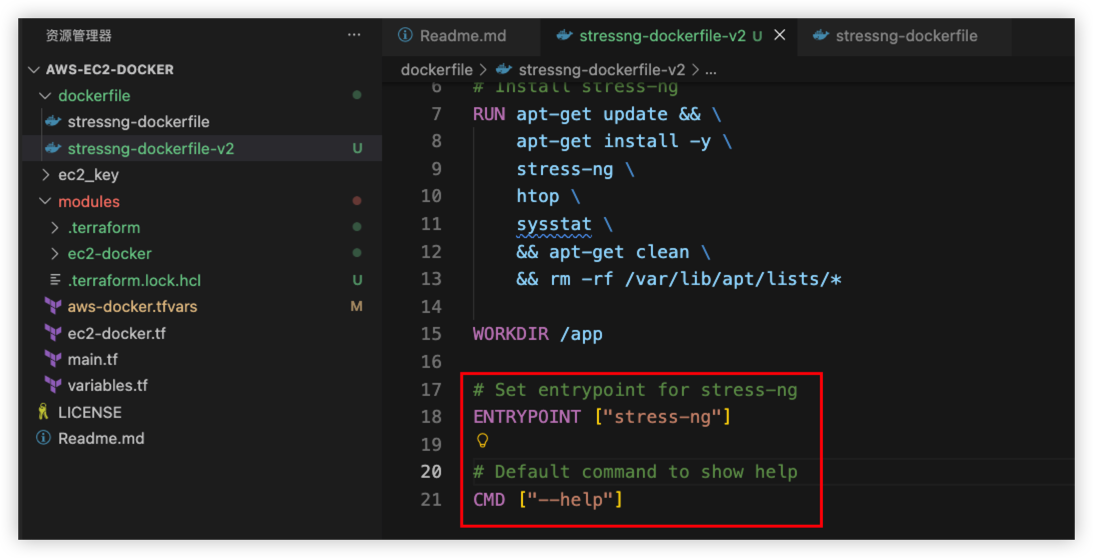This screenshot has height=558, width=1093.
Task: Expand the ec2_key folder
Action: 45,175
